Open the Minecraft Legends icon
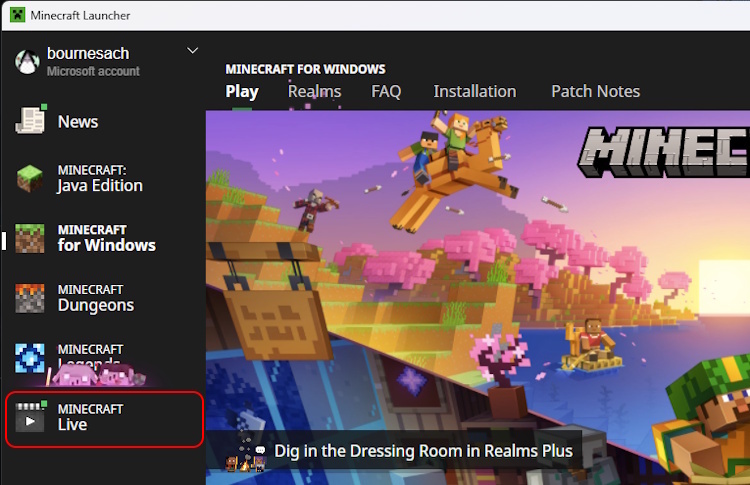Image resolution: width=750 pixels, height=485 pixels. coord(30,357)
